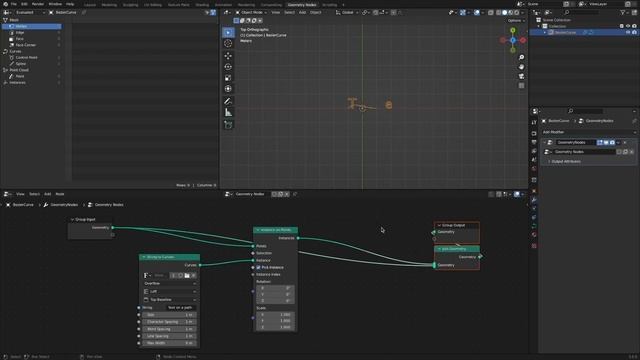Open the font folder icon in String to Curves
The image size is (640, 360).
(x=187, y=276)
